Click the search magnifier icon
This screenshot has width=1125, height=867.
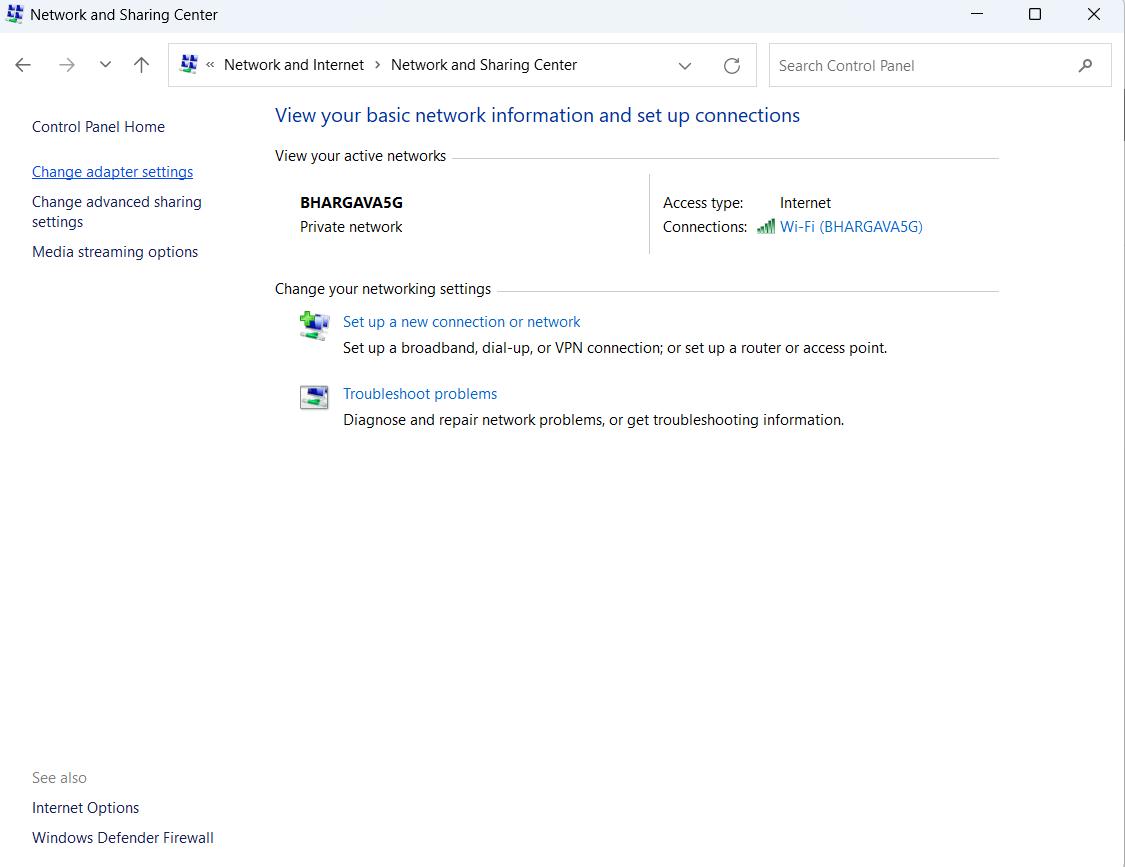pos(1085,64)
